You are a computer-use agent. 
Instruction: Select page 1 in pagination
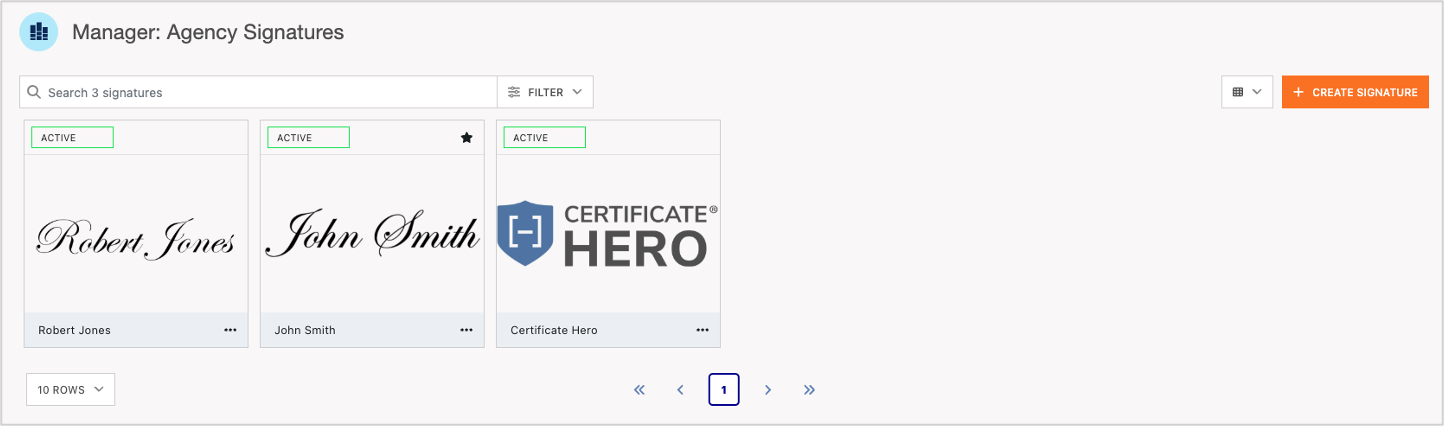(724, 390)
